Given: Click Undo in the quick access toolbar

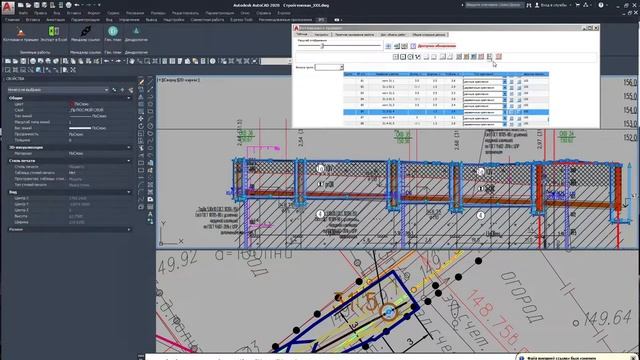Looking at the screenshot, I should pos(78,5).
